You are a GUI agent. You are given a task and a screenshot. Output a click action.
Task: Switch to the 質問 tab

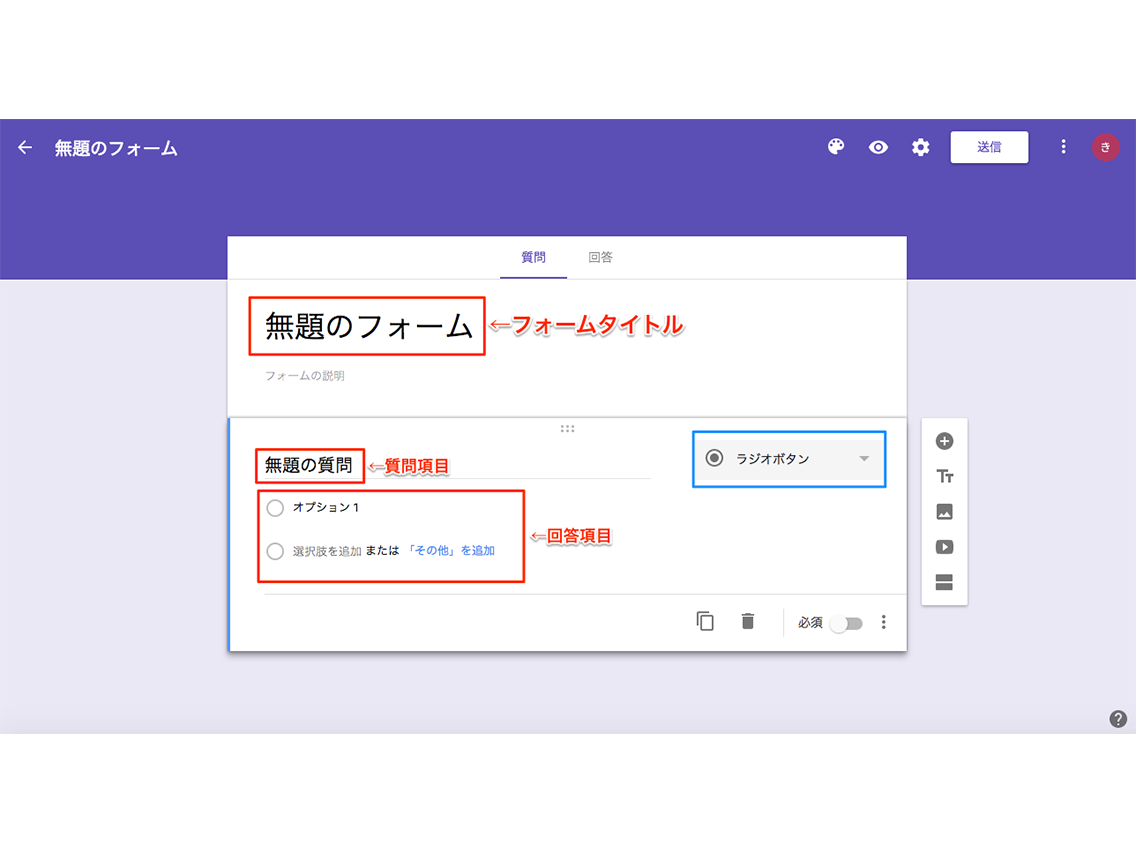click(533, 257)
